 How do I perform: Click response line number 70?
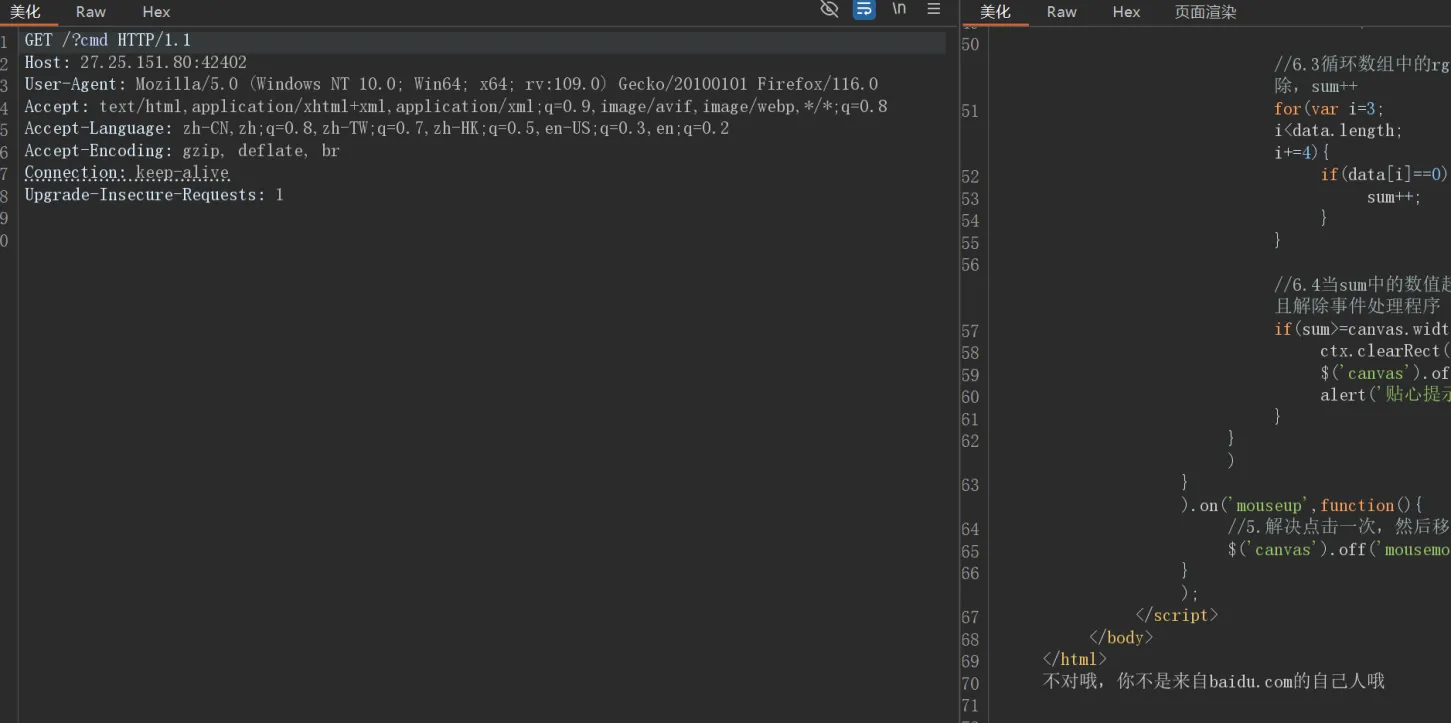pyautogui.click(x=970, y=684)
